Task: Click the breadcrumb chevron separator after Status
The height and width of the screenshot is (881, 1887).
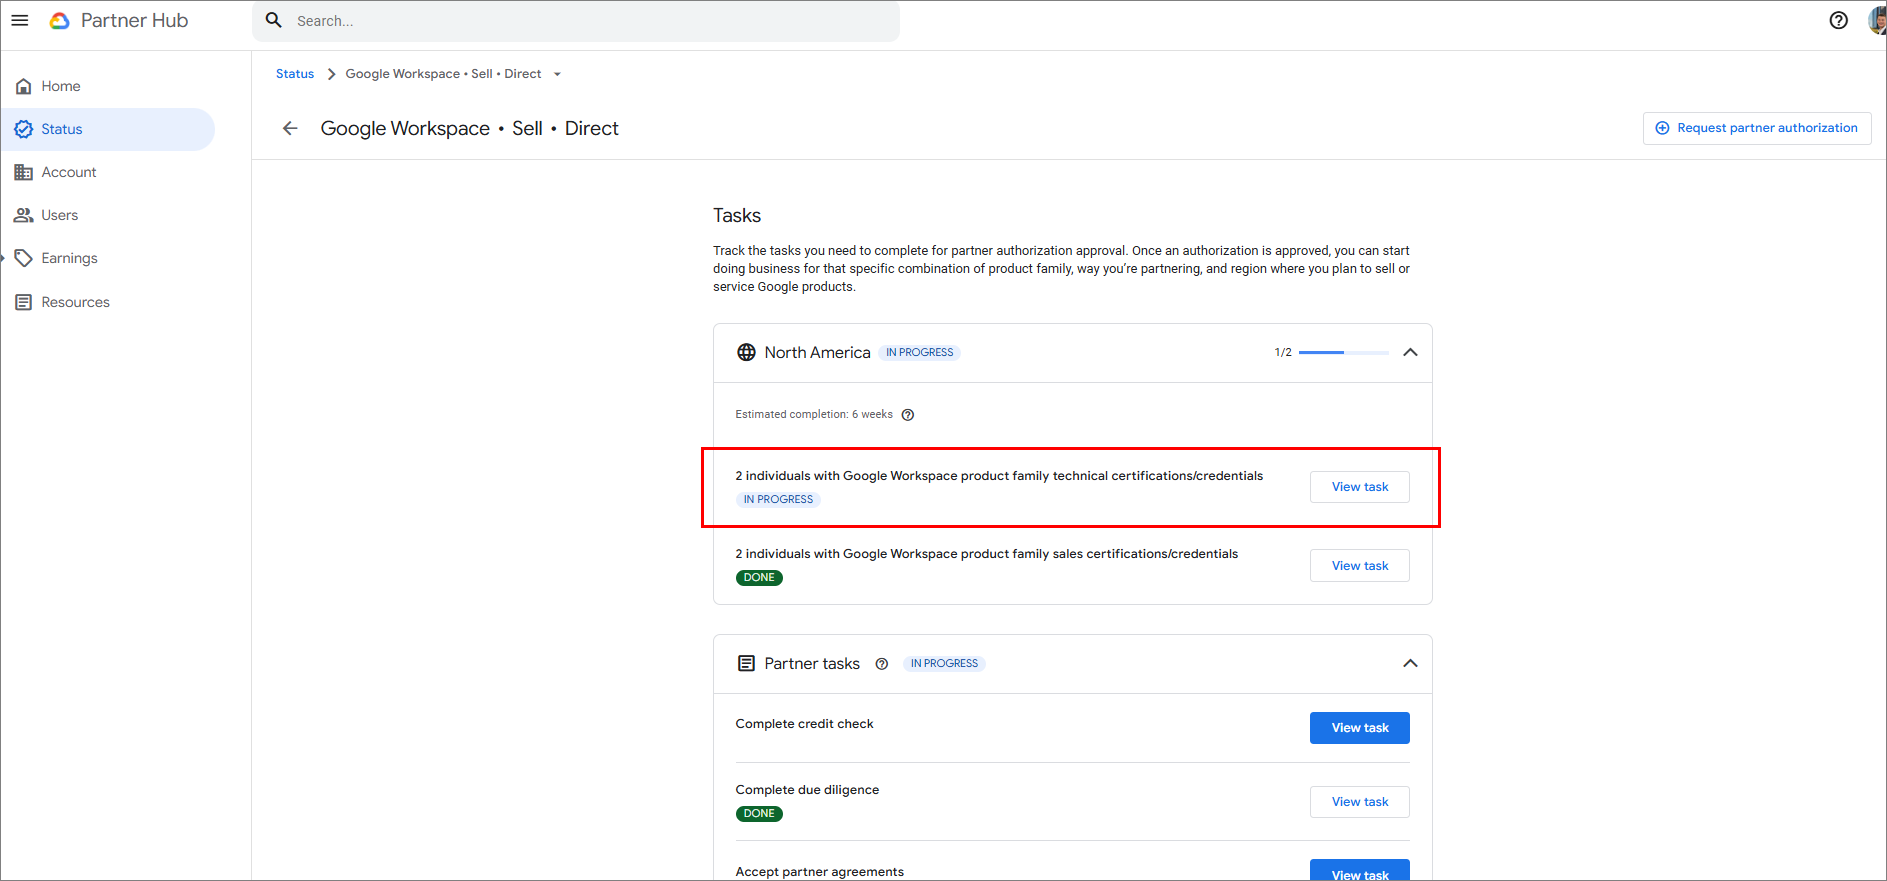Action: point(331,74)
